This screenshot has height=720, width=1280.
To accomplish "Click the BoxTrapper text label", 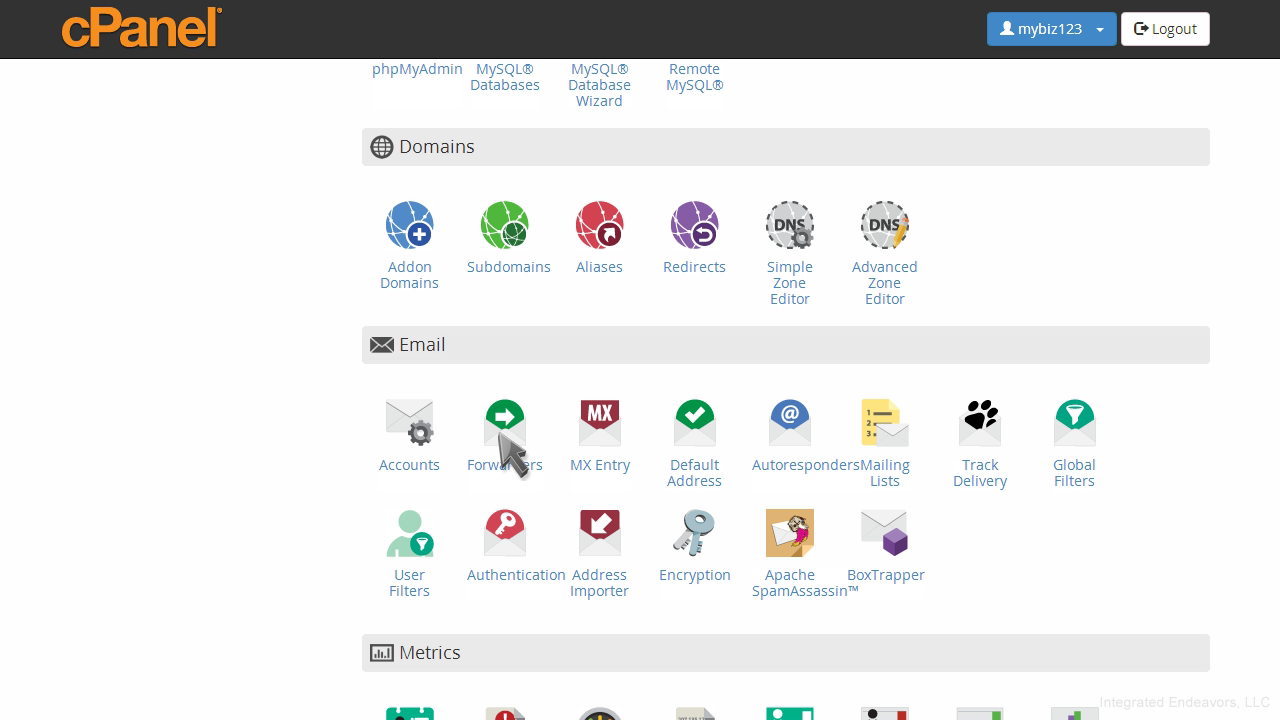I will 885,575.
